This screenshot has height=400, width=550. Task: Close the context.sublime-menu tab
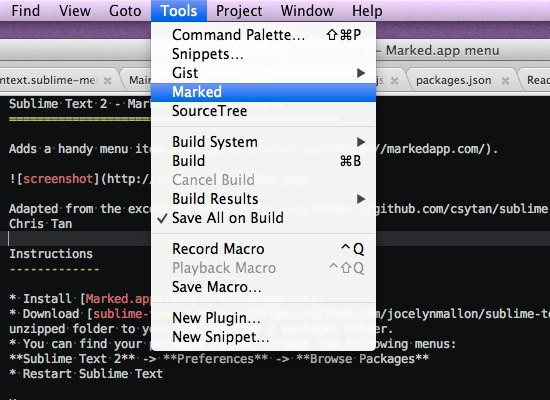tap(107, 81)
